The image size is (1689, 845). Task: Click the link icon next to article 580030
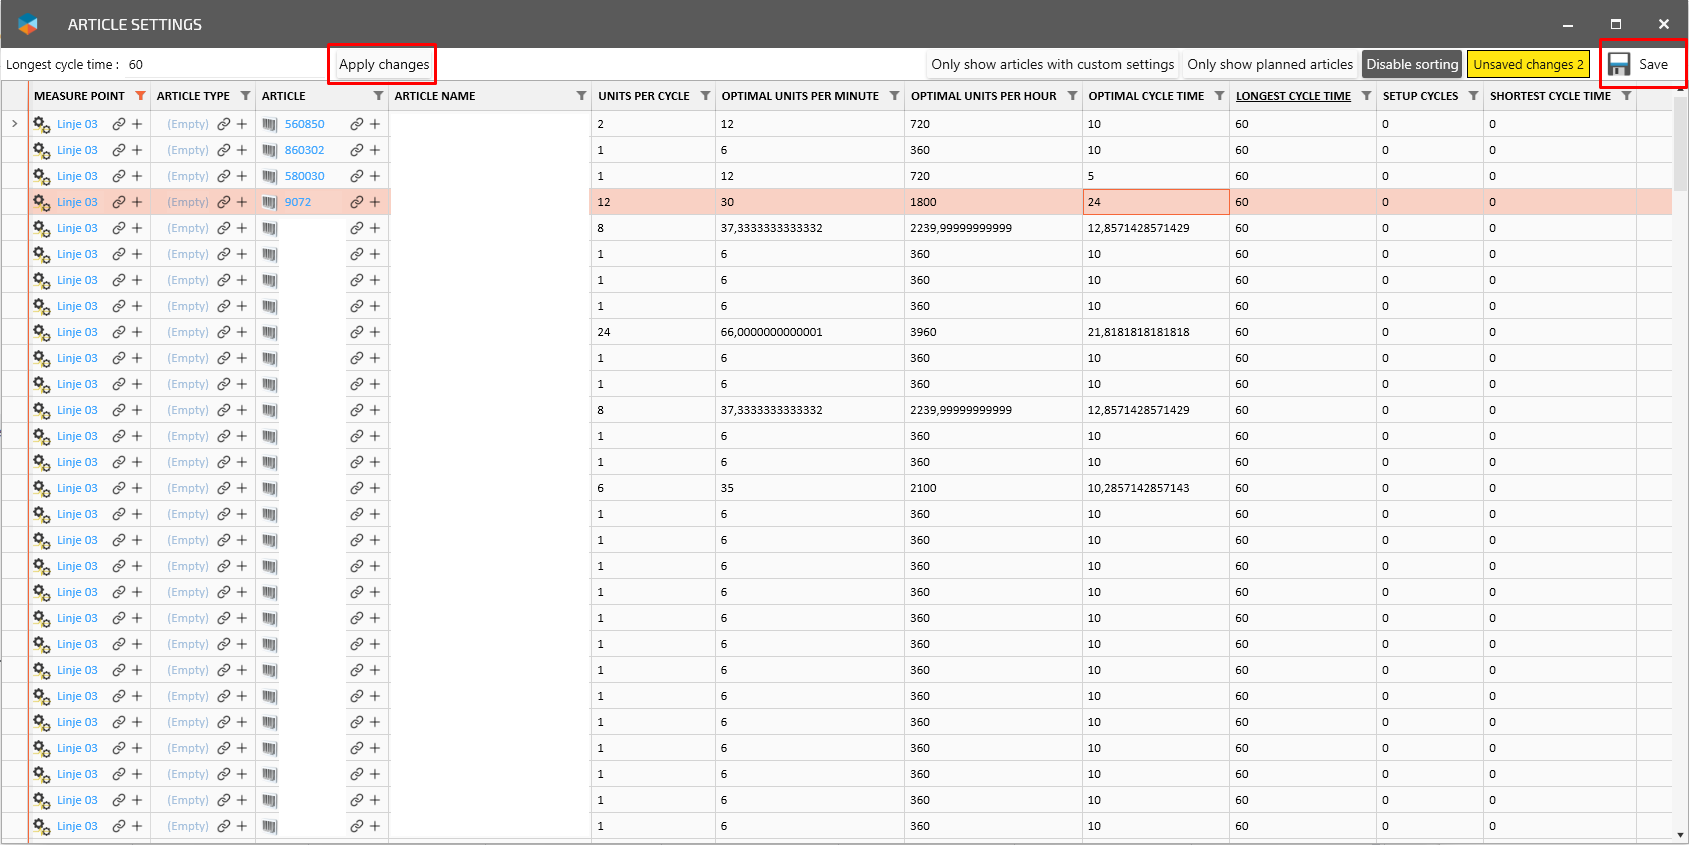click(x=356, y=176)
